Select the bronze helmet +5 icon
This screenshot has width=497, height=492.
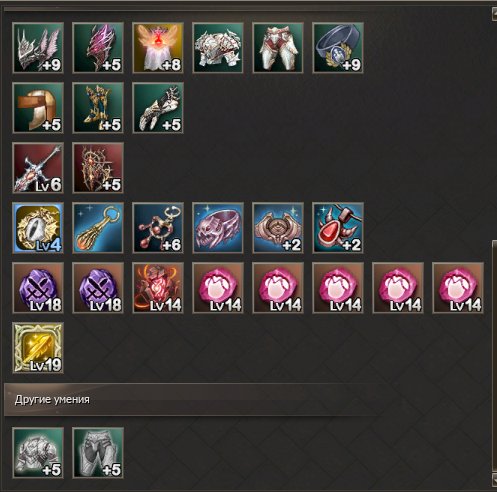tap(38, 108)
